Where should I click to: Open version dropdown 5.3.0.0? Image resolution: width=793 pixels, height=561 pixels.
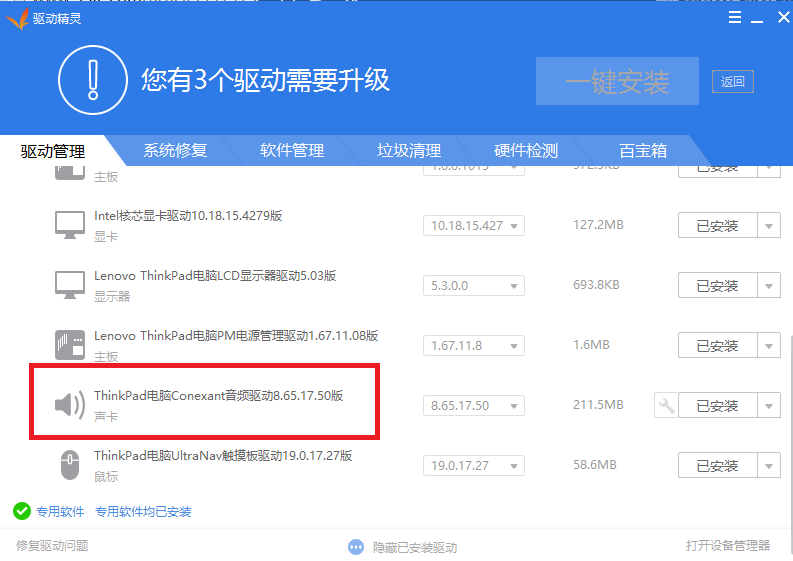point(474,285)
